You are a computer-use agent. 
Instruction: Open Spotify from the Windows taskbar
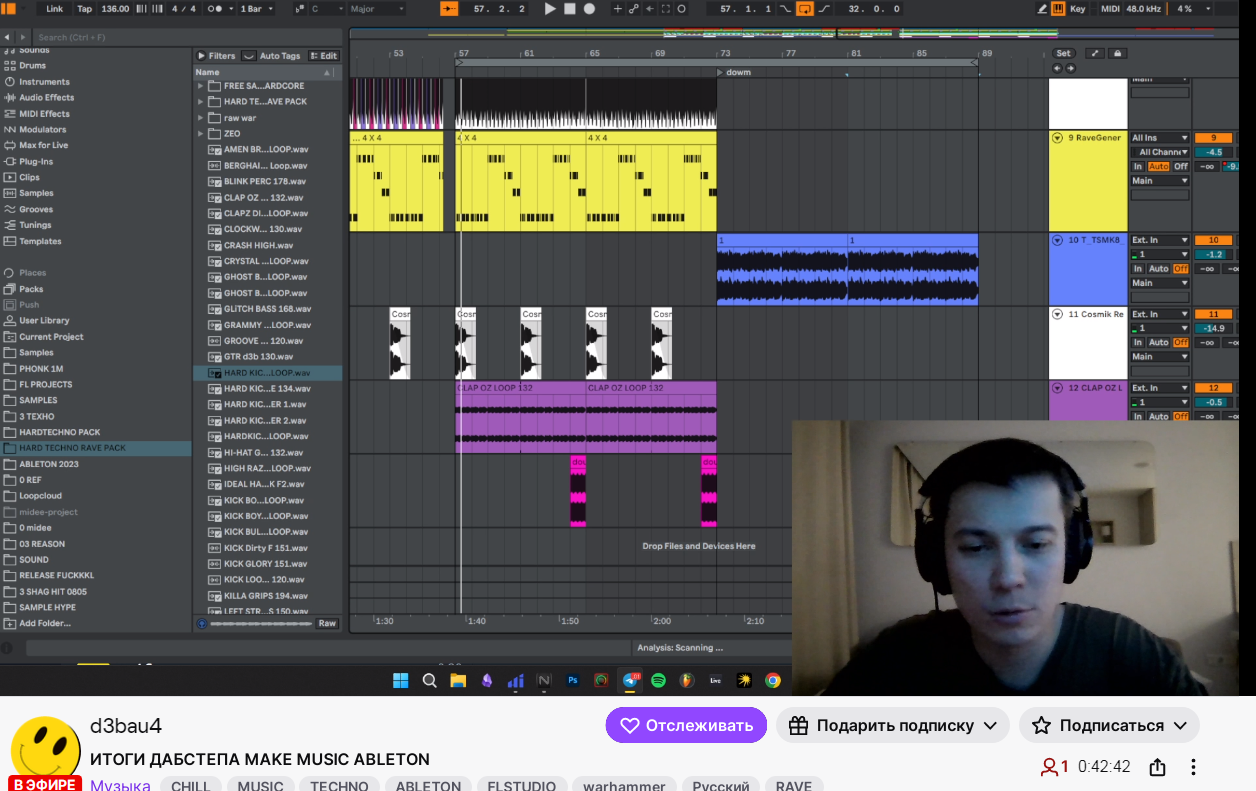tap(658, 680)
